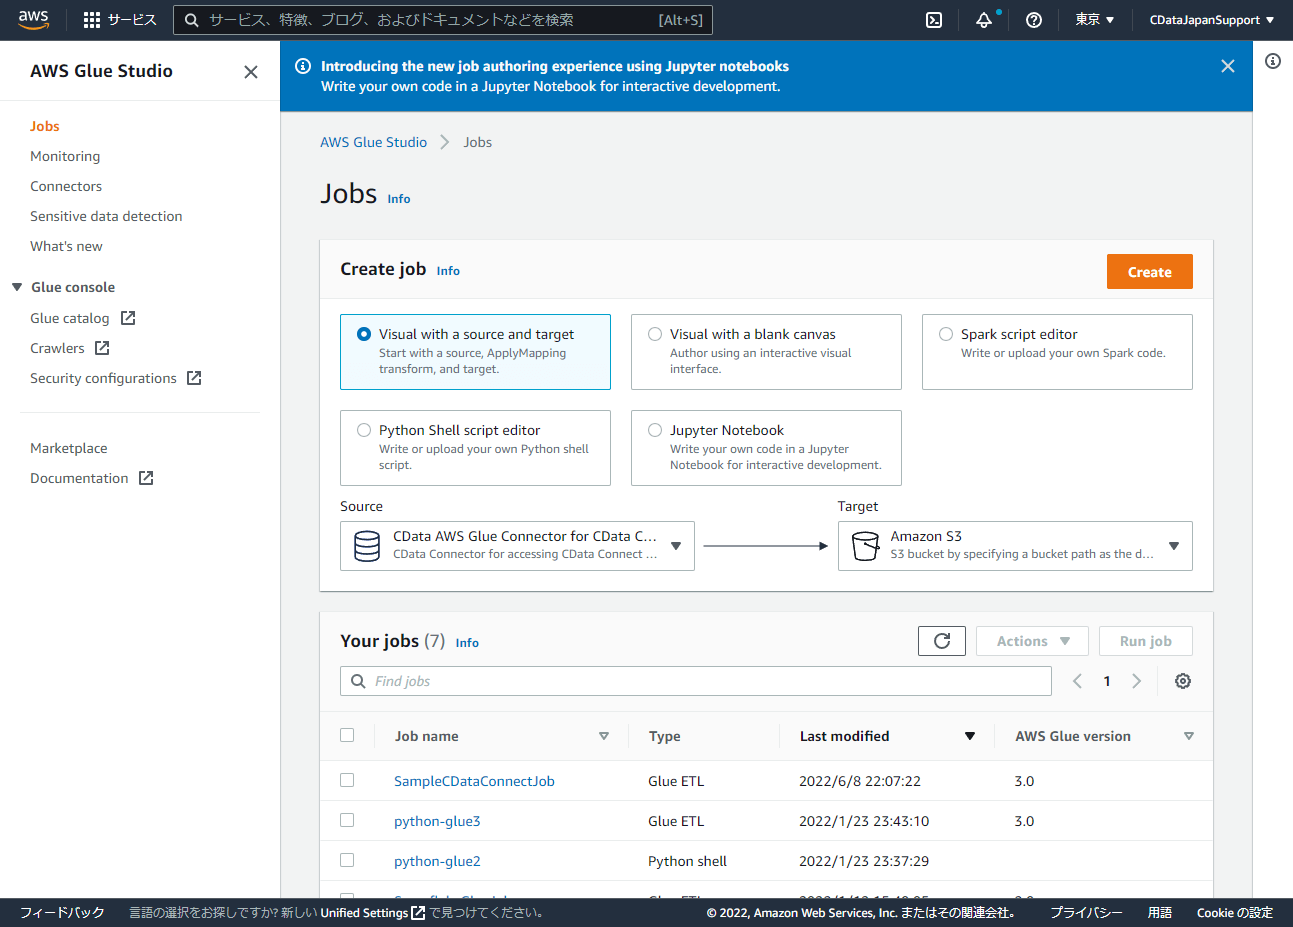
Task: Open the services grid menu icon
Action: (92, 20)
